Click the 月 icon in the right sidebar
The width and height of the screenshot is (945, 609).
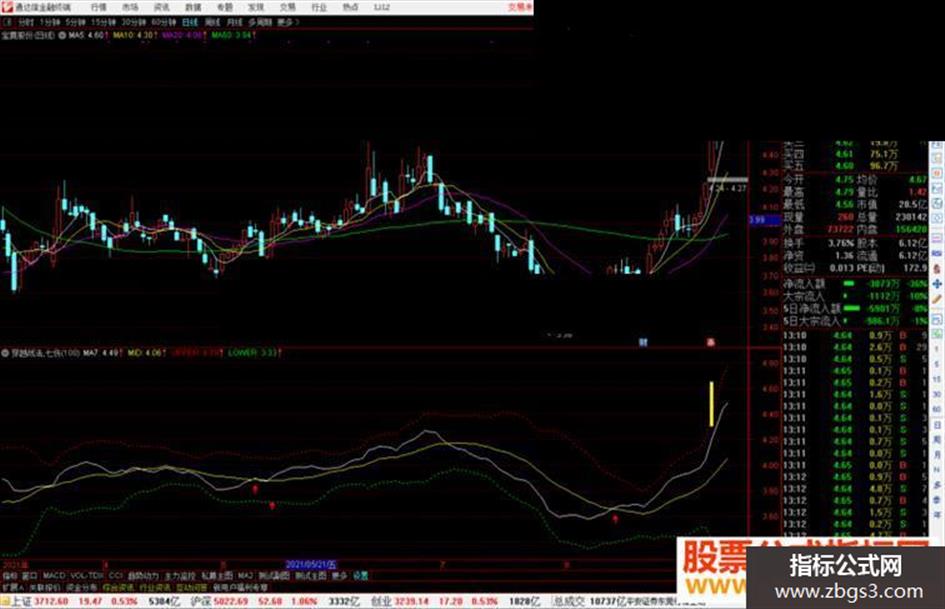[937, 455]
